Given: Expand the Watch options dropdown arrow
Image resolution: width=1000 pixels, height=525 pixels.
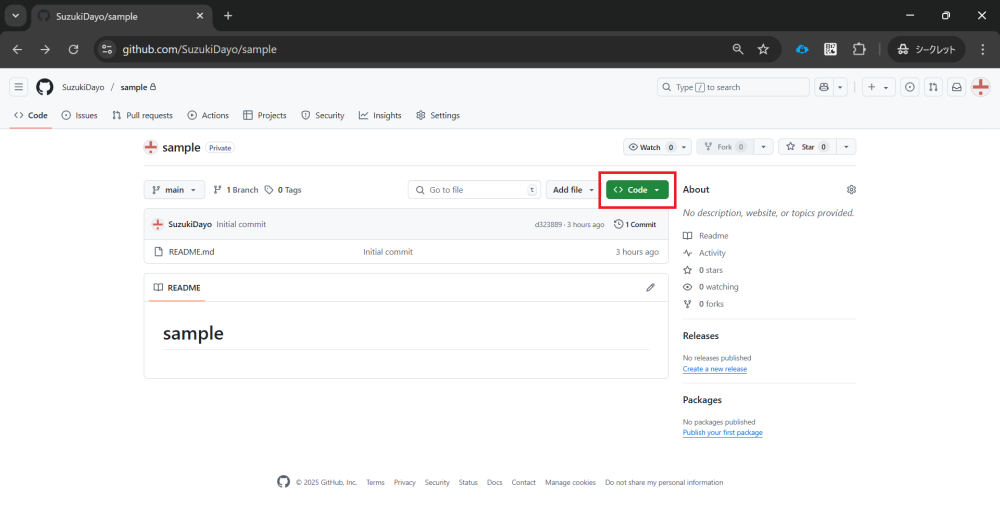Looking at the screenshot, I should 684,147.
